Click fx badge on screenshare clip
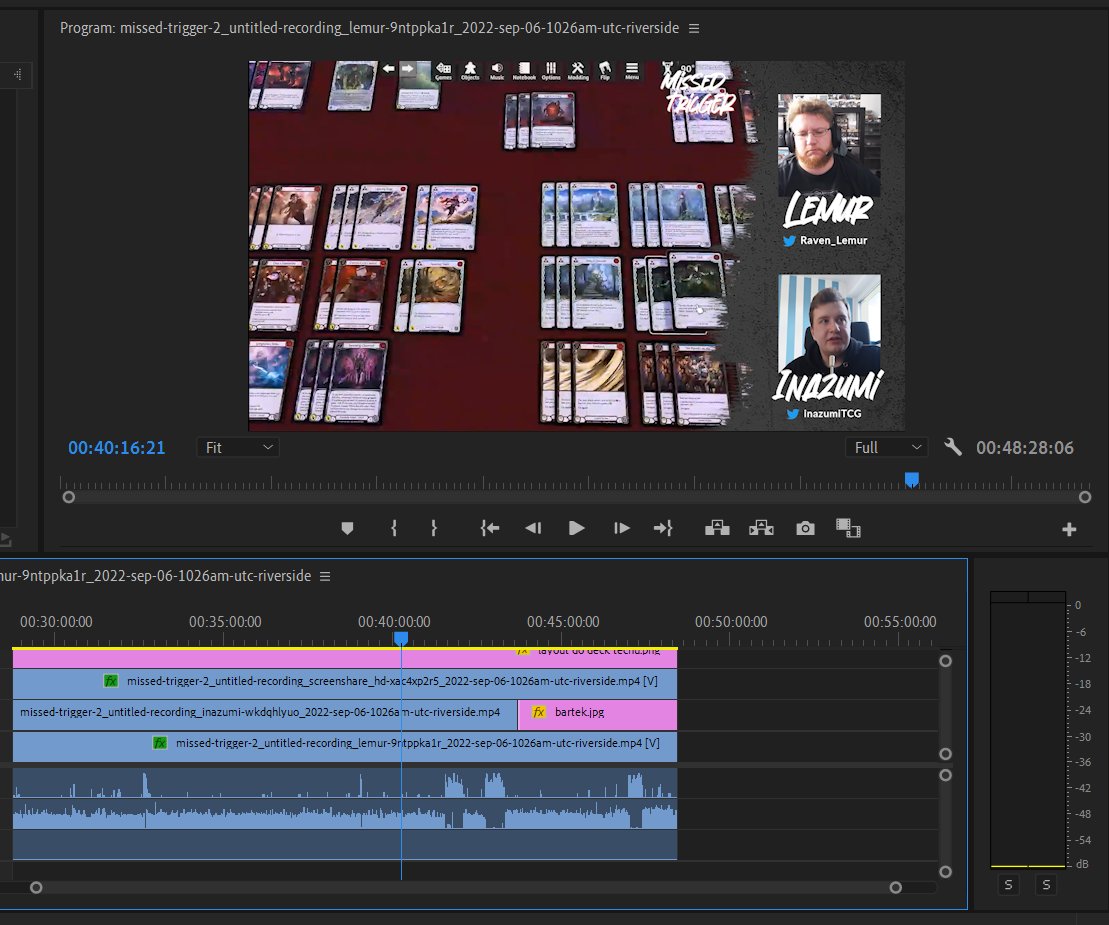Screen dimensions: 1109x925 click(111, 681)
